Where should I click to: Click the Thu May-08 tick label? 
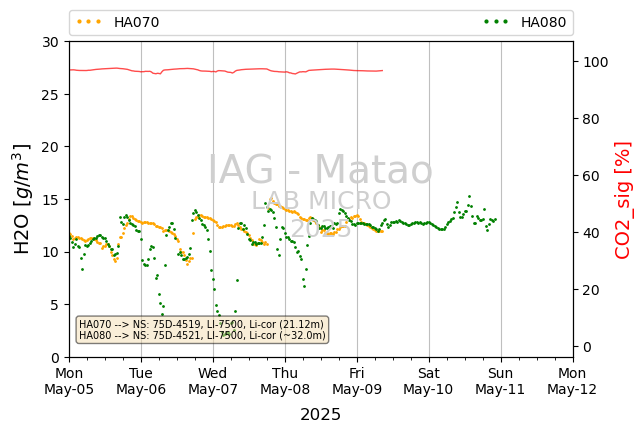point(285,381)
